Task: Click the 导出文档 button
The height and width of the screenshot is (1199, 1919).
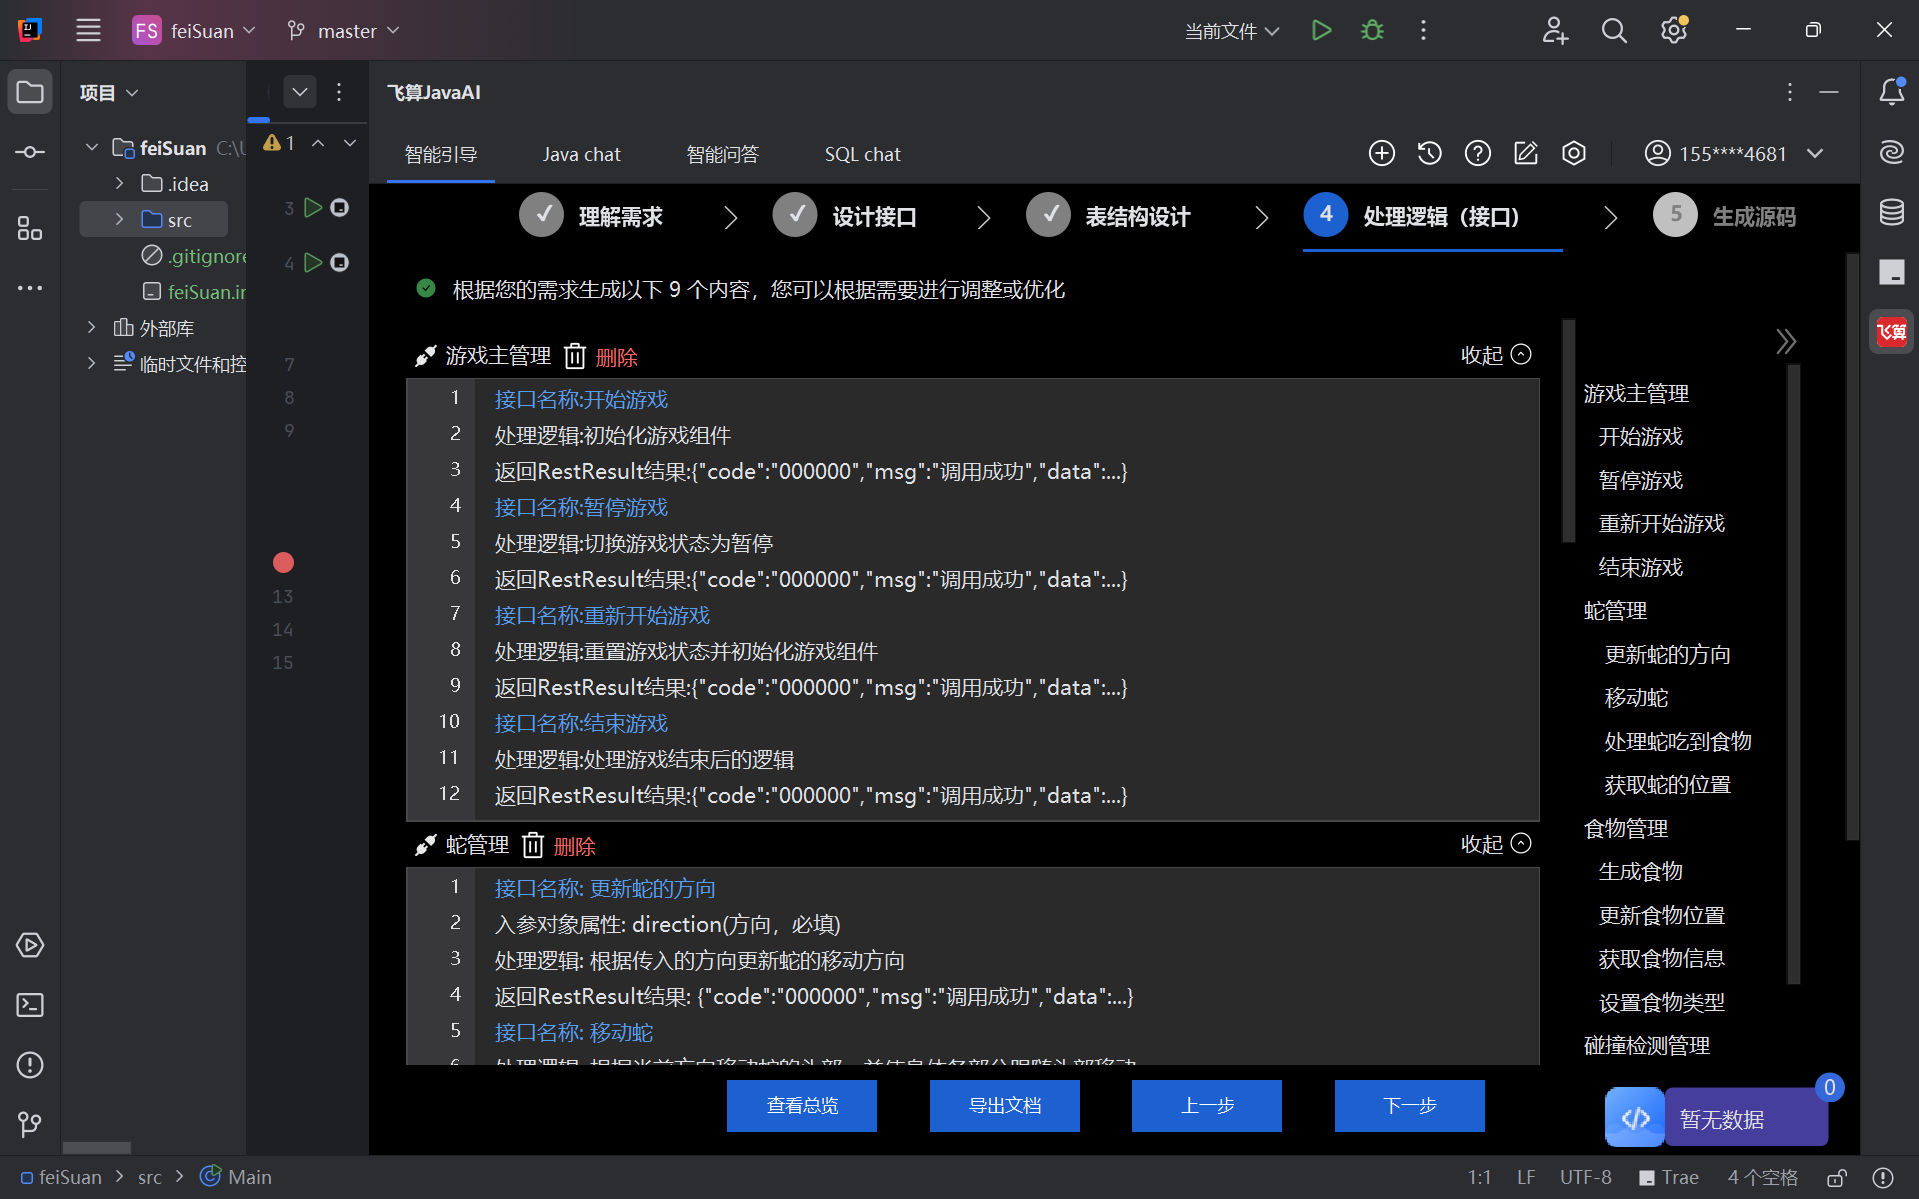Action: [x=1004, y=1105]
